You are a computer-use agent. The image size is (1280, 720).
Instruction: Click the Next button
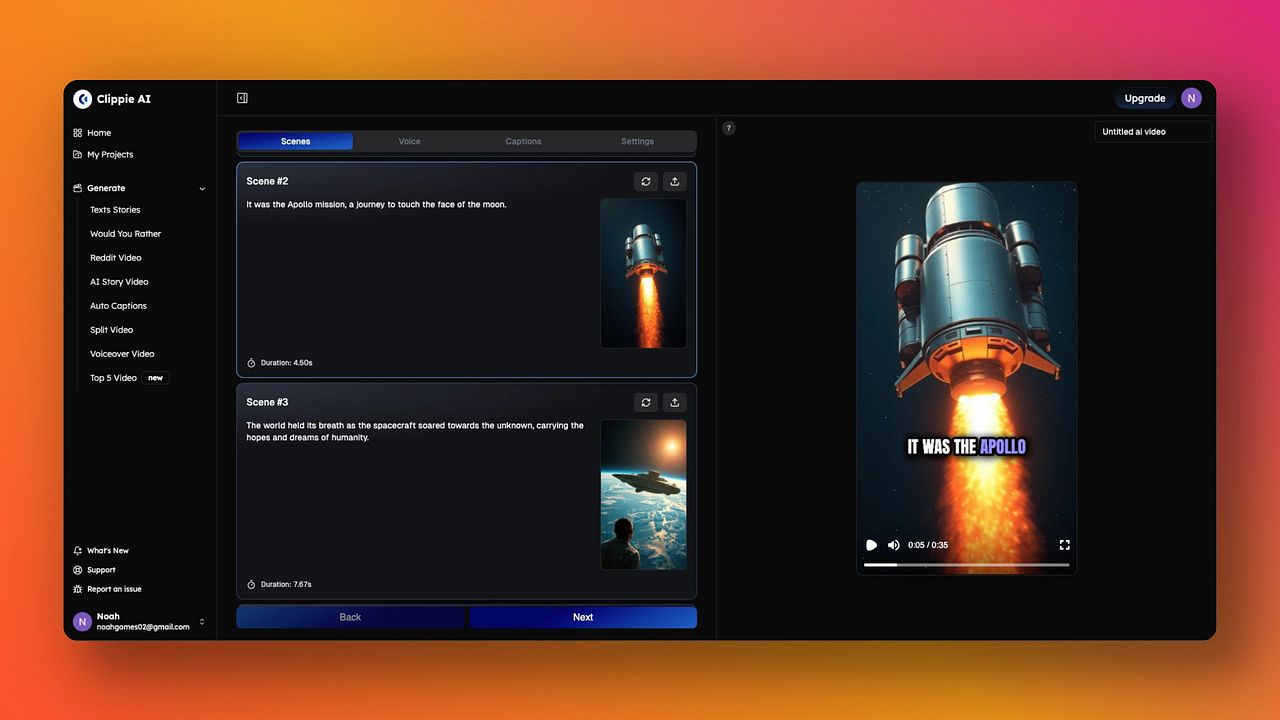point(583,617)
